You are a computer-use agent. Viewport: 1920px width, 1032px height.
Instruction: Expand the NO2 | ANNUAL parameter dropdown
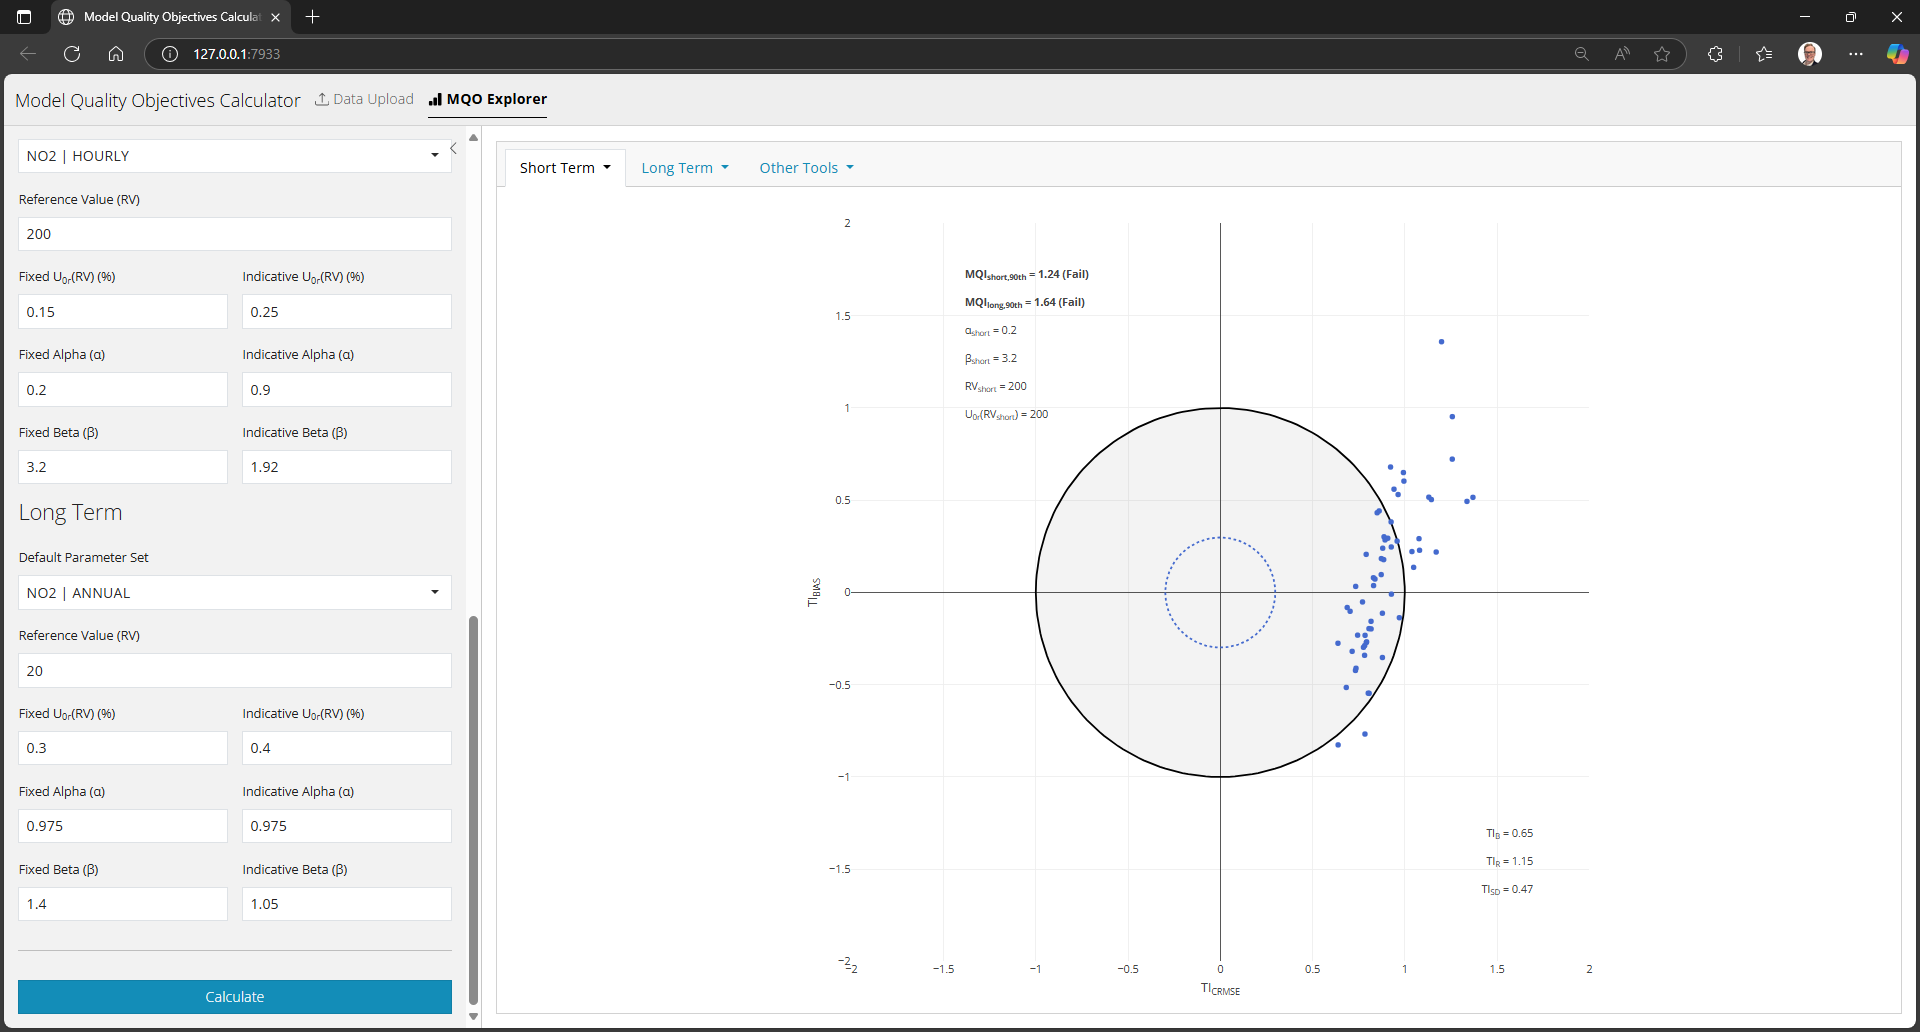(234, 593)
